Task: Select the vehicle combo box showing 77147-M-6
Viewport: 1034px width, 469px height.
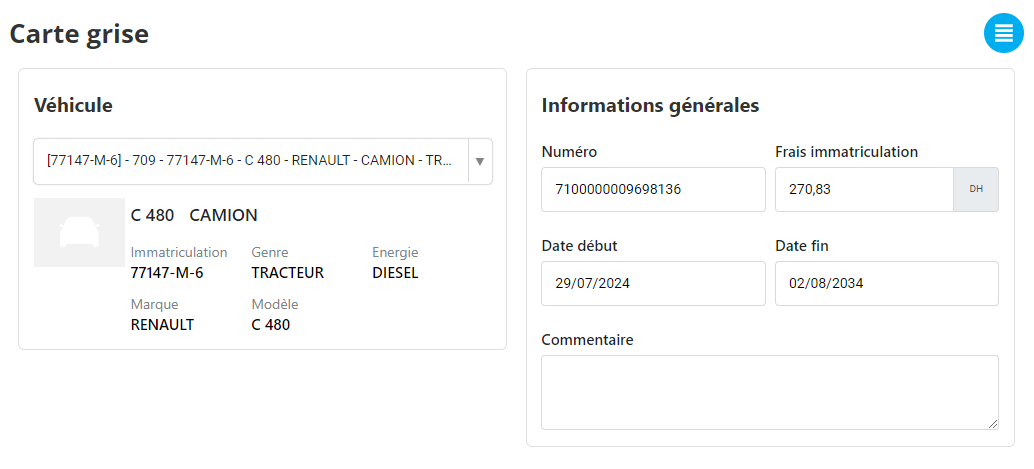Action: click(x=263, y=161)
